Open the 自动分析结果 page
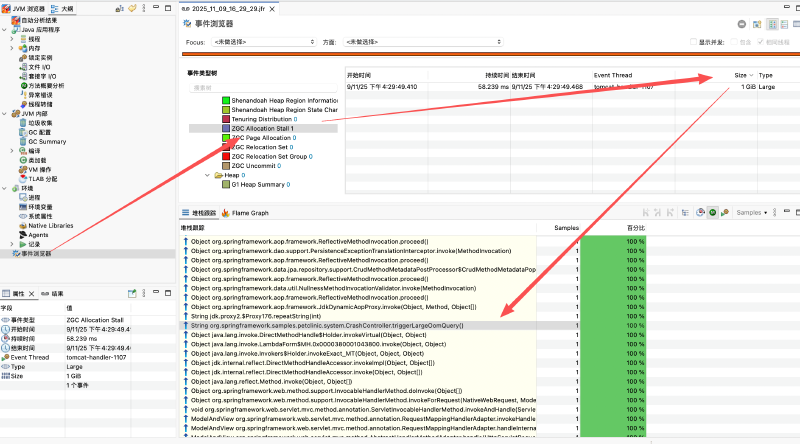The width and height of the screenshot is (800, 444). tap(39, 21)
